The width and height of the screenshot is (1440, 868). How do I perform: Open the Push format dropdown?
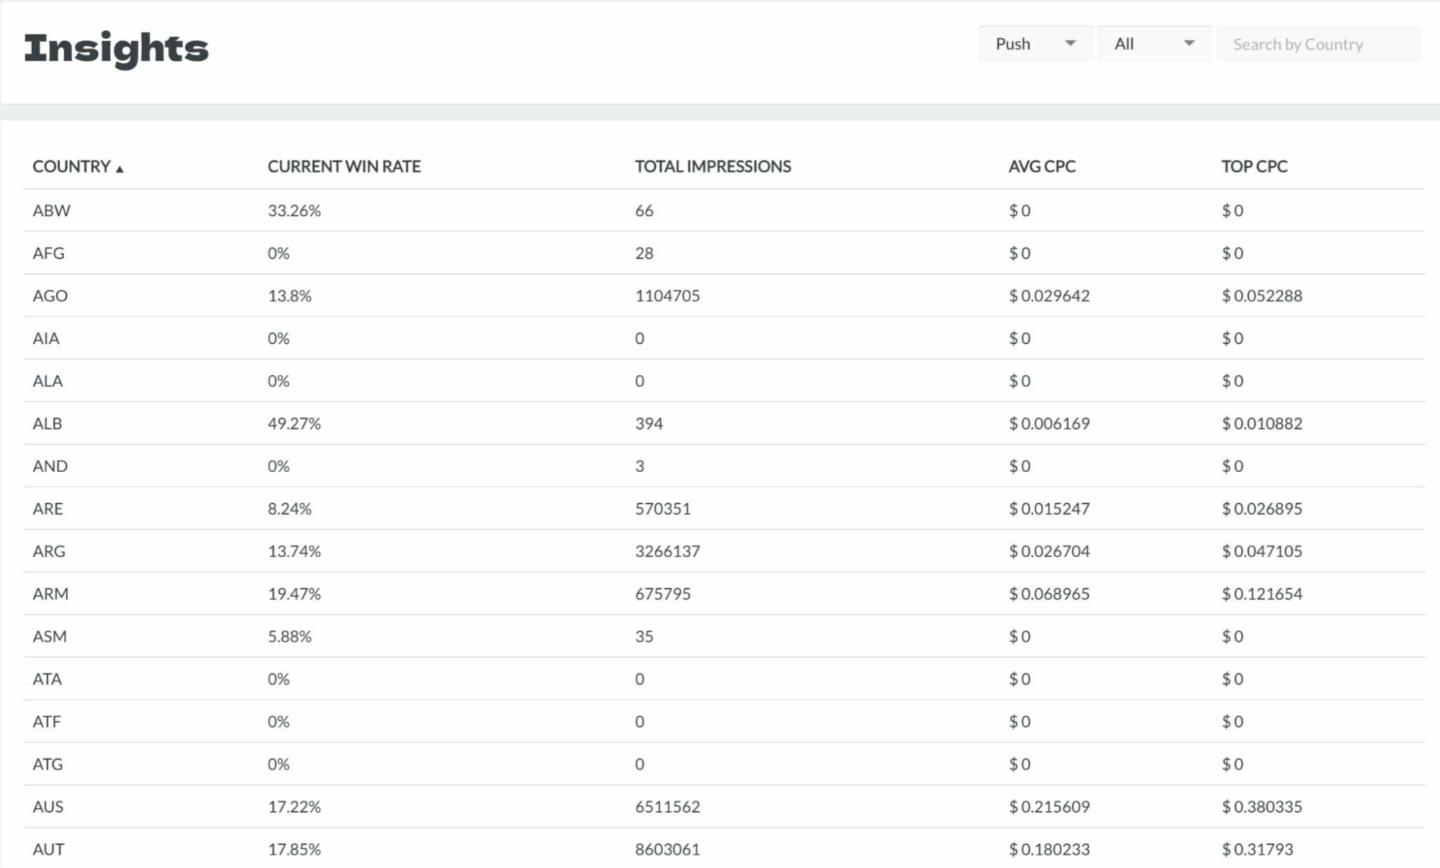point(1034,44)
